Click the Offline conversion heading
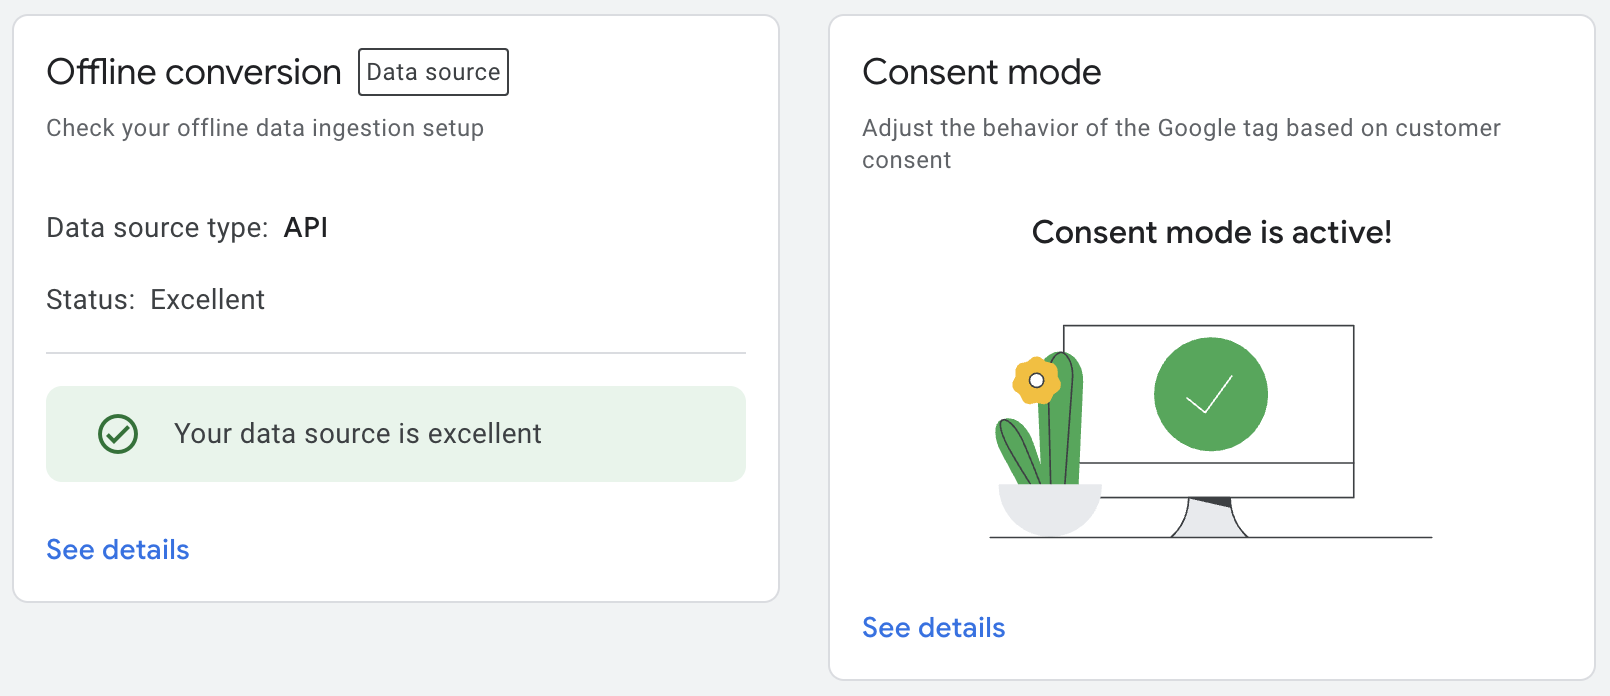Viewport: 1610px width, 696px height. (194, 72)
